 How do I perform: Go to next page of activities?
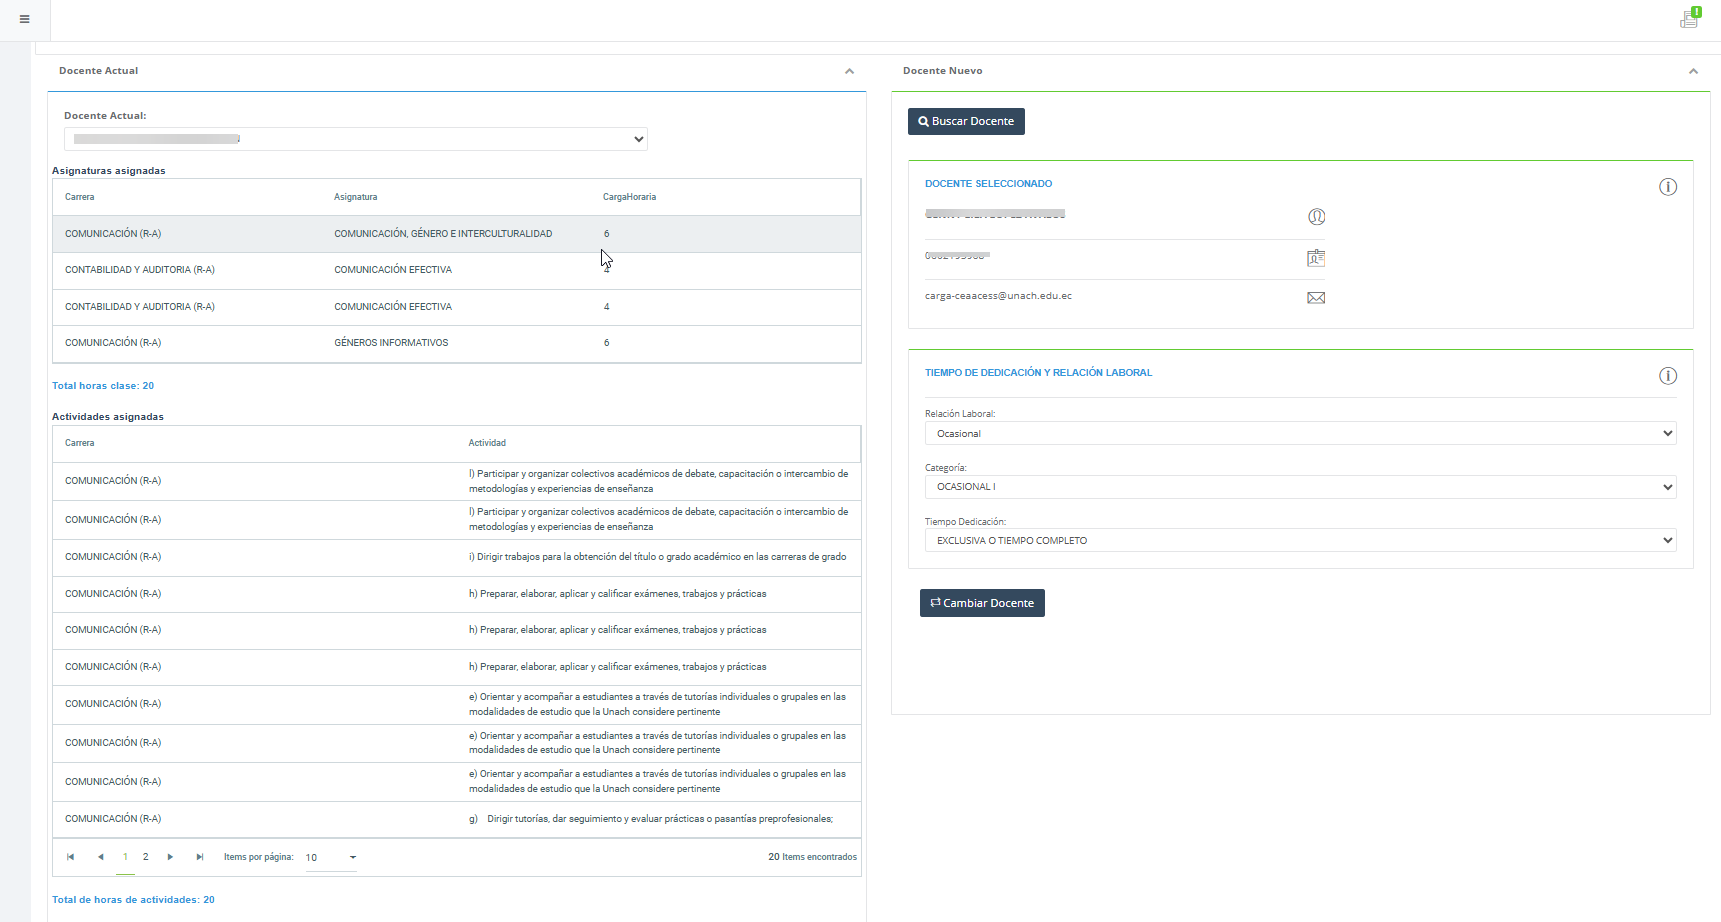tap(171, 857)
